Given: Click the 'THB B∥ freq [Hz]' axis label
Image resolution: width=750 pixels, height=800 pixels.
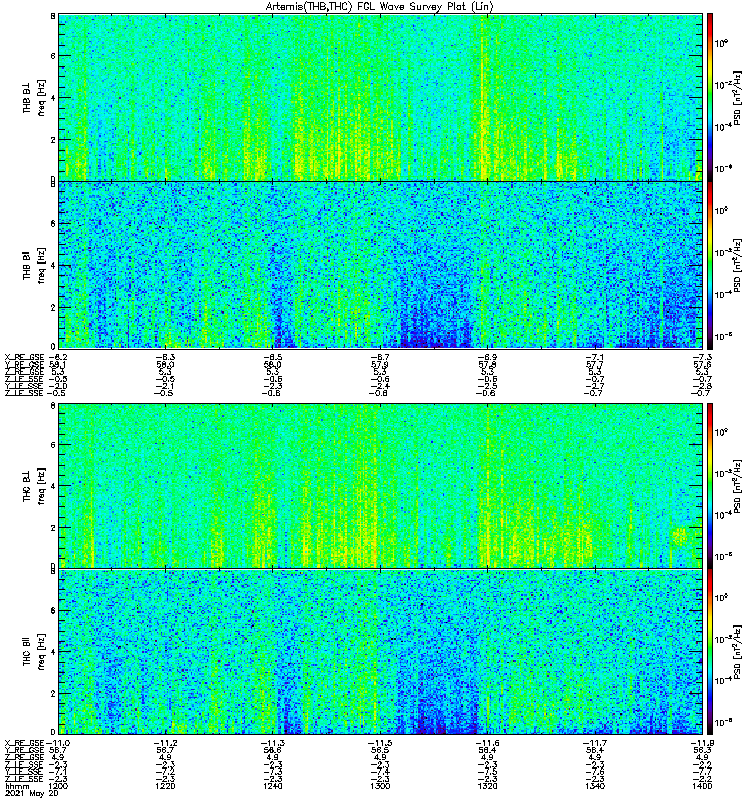Looking at the screenshot, I should point(34,265).
